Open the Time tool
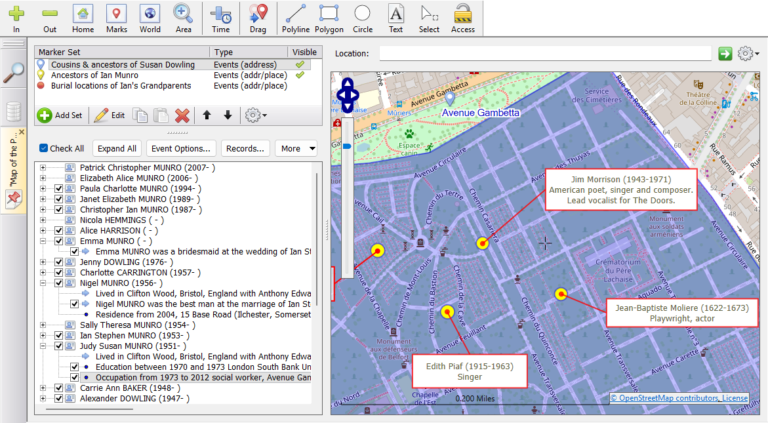 point(220,18)
